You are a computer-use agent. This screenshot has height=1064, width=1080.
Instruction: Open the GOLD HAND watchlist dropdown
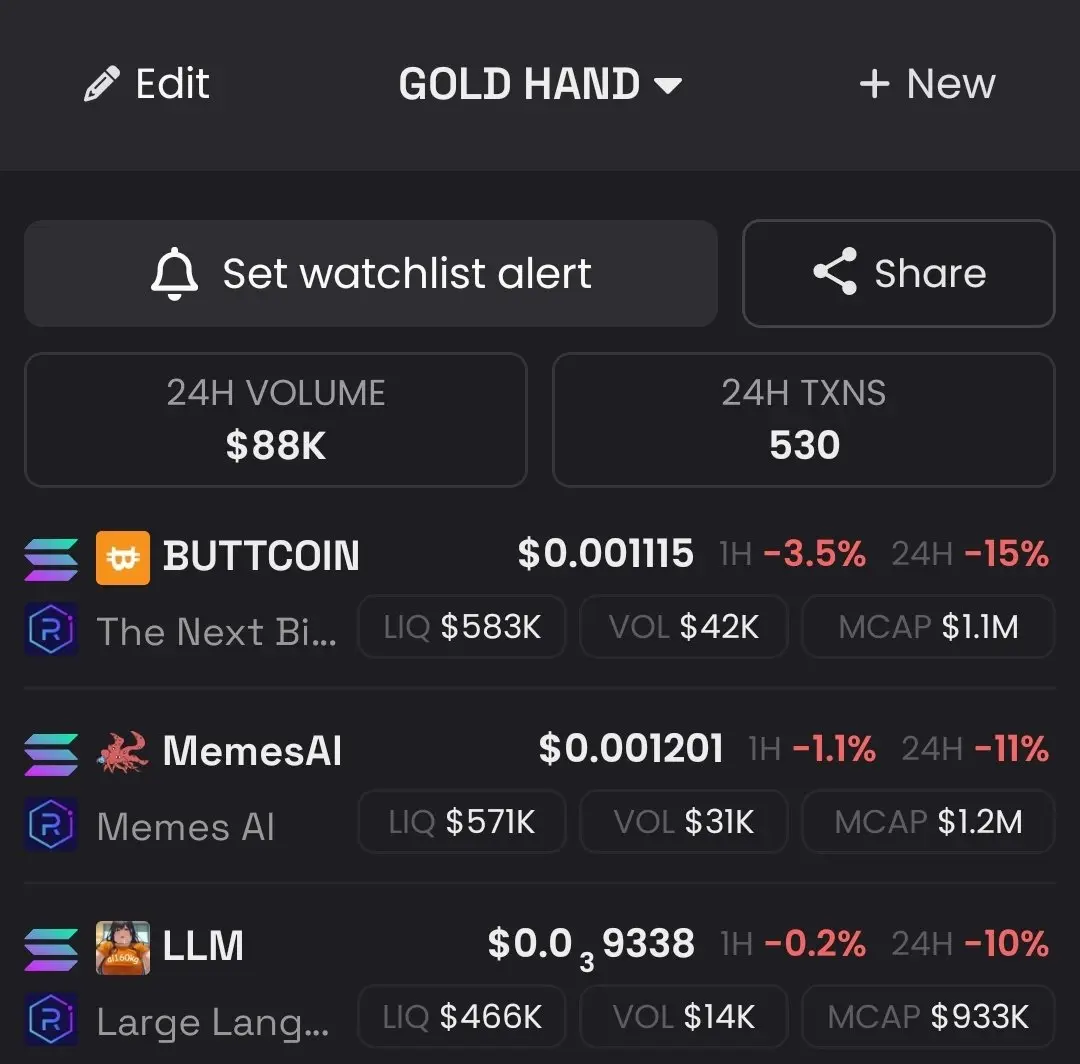(x=541, y=84)
